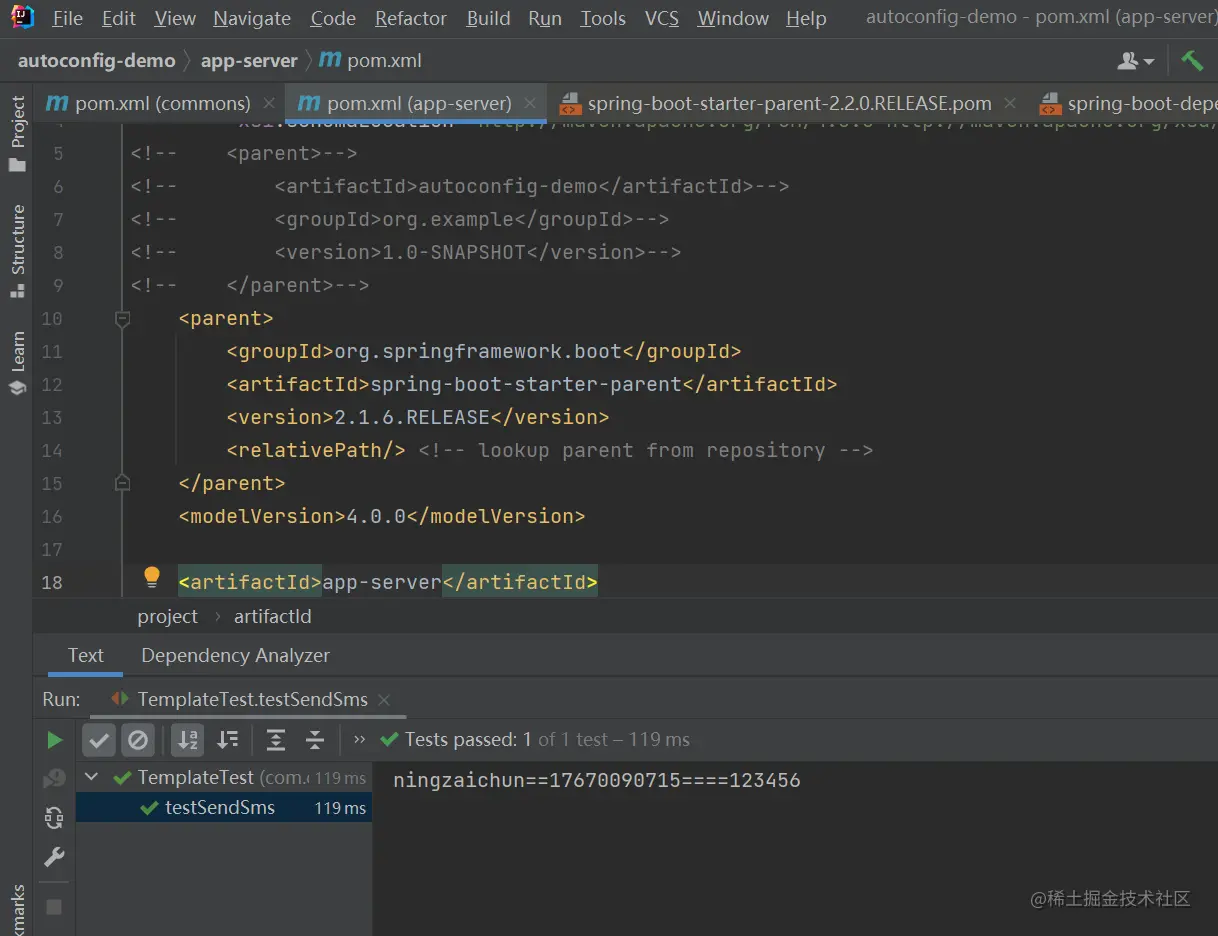Click app-server breadcrumb in navigation bar
The image size is (1218, 936).
[x=249, y=60]
